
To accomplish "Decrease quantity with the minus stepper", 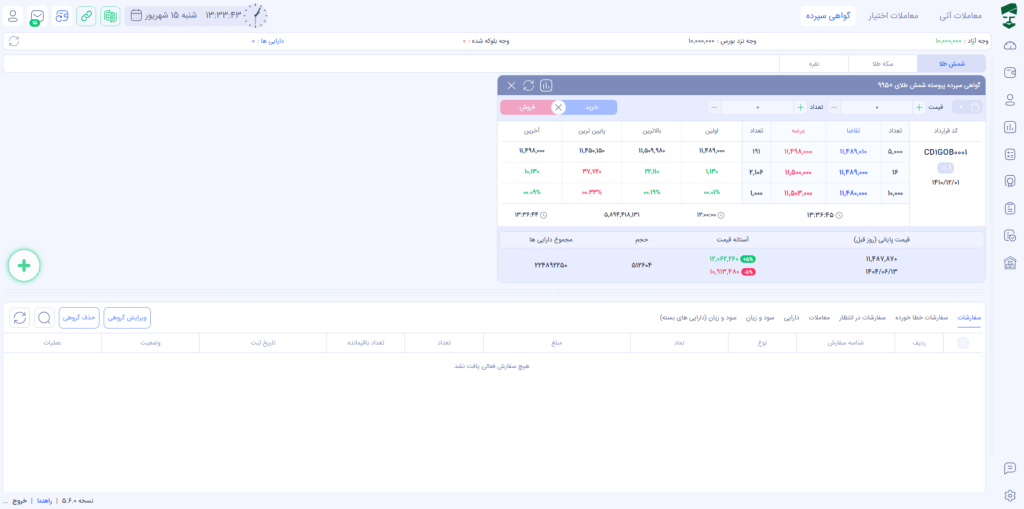I will click(714, 107).
